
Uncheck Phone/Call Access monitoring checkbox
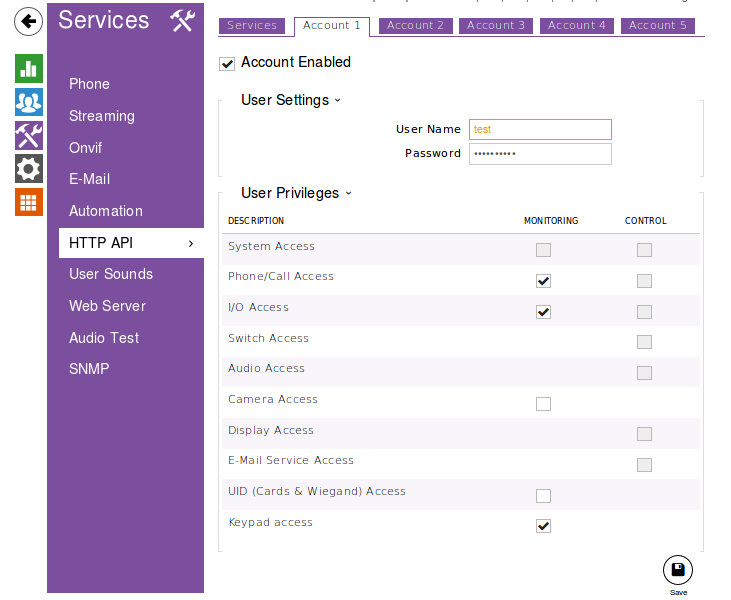543,281
